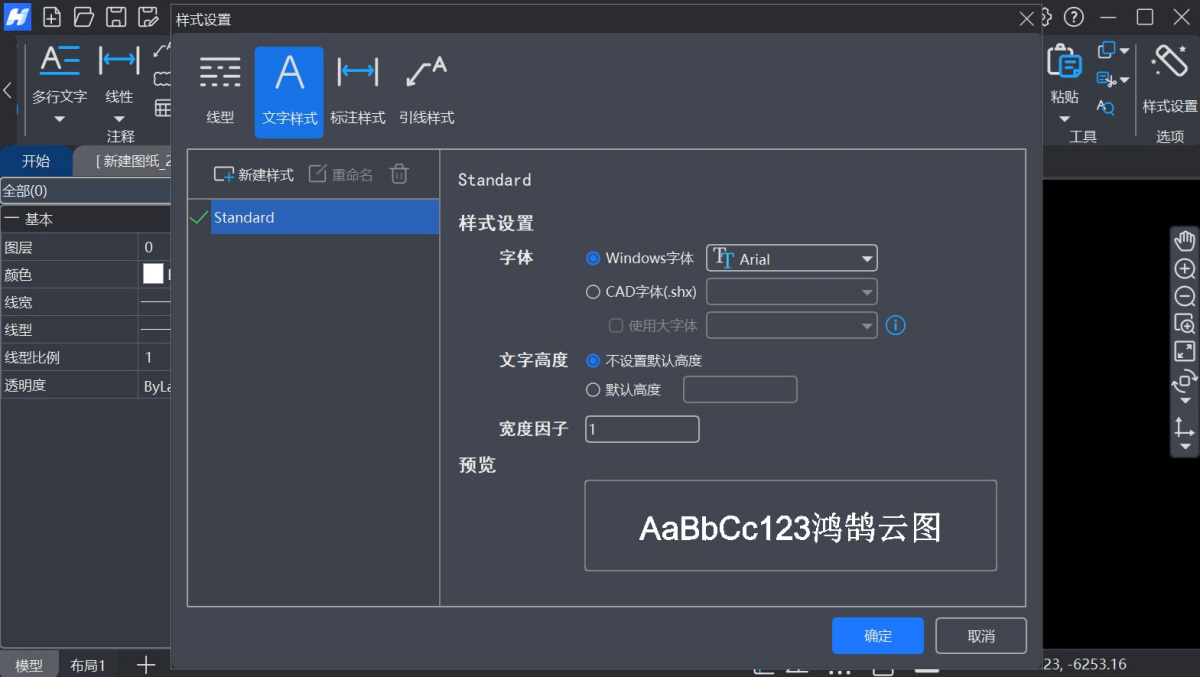The width and height of the screenshot is (1200, 677).
Task: Click the delete style trash icon
Action: (399, 174)
